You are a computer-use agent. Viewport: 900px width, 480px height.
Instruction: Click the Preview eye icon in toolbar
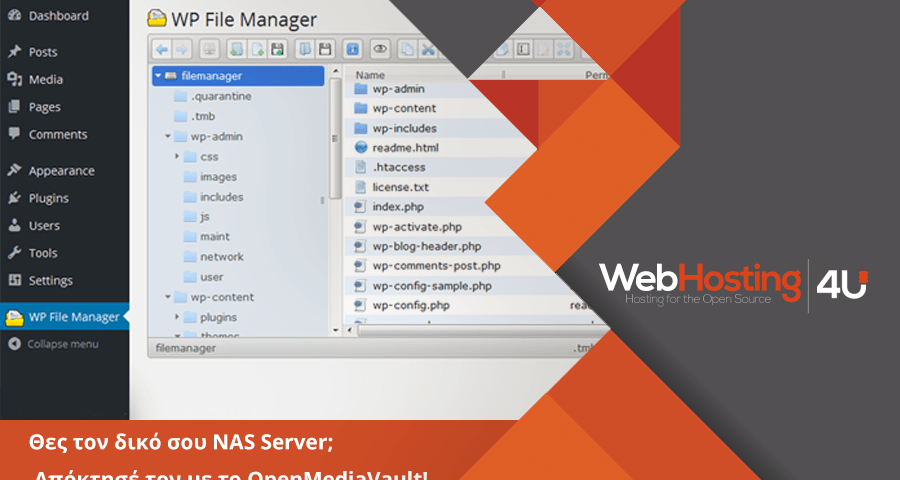[x=380, y=48]
